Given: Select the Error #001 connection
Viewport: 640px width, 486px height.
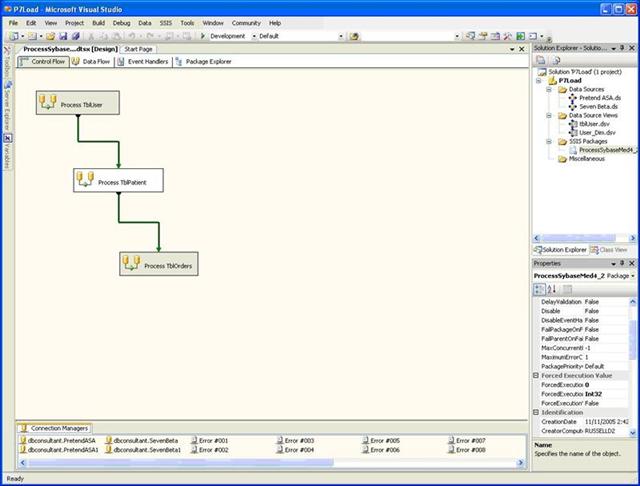Looking at the screenshot, I should coord(210,440).
